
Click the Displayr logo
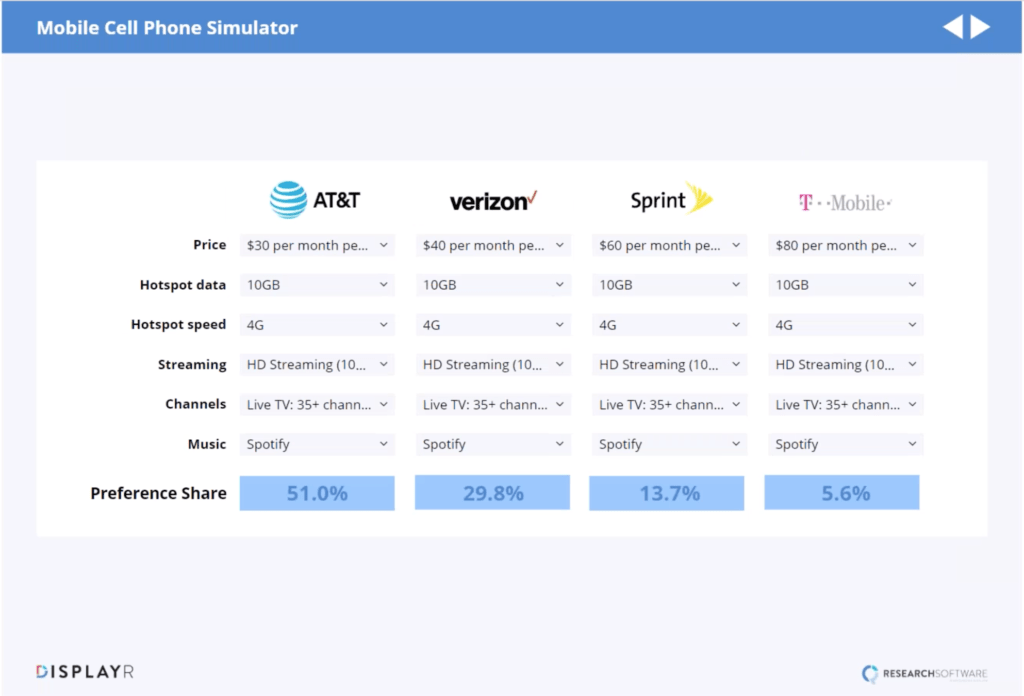[85, 672]
